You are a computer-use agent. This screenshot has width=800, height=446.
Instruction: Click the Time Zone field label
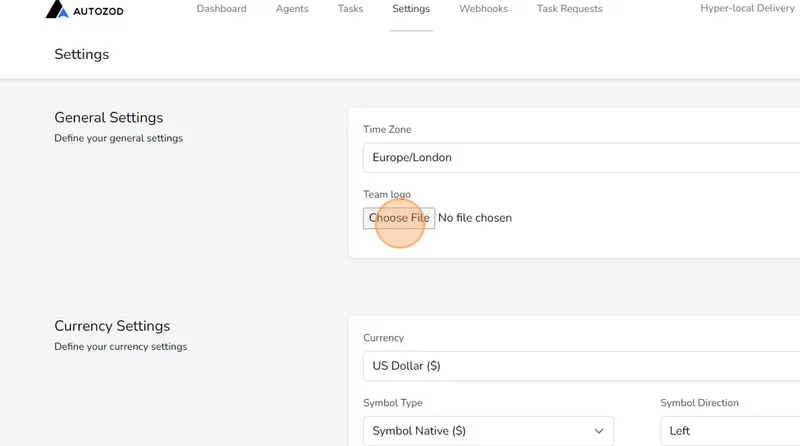(387, 130)
